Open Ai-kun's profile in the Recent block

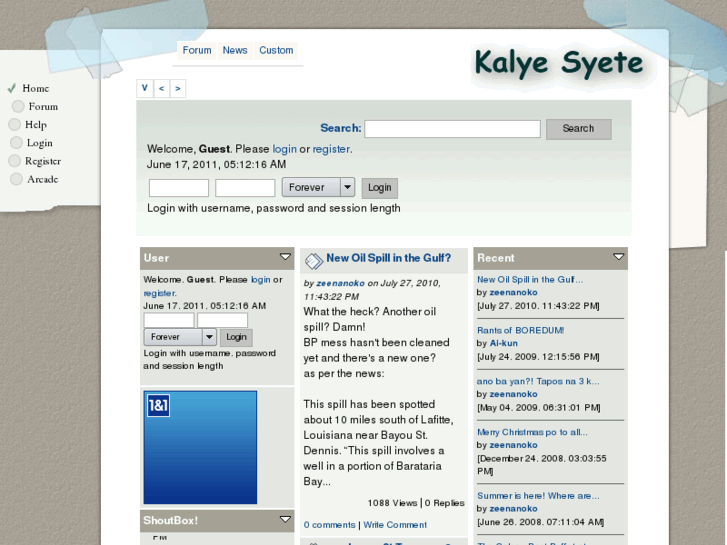tap(504, 343)
